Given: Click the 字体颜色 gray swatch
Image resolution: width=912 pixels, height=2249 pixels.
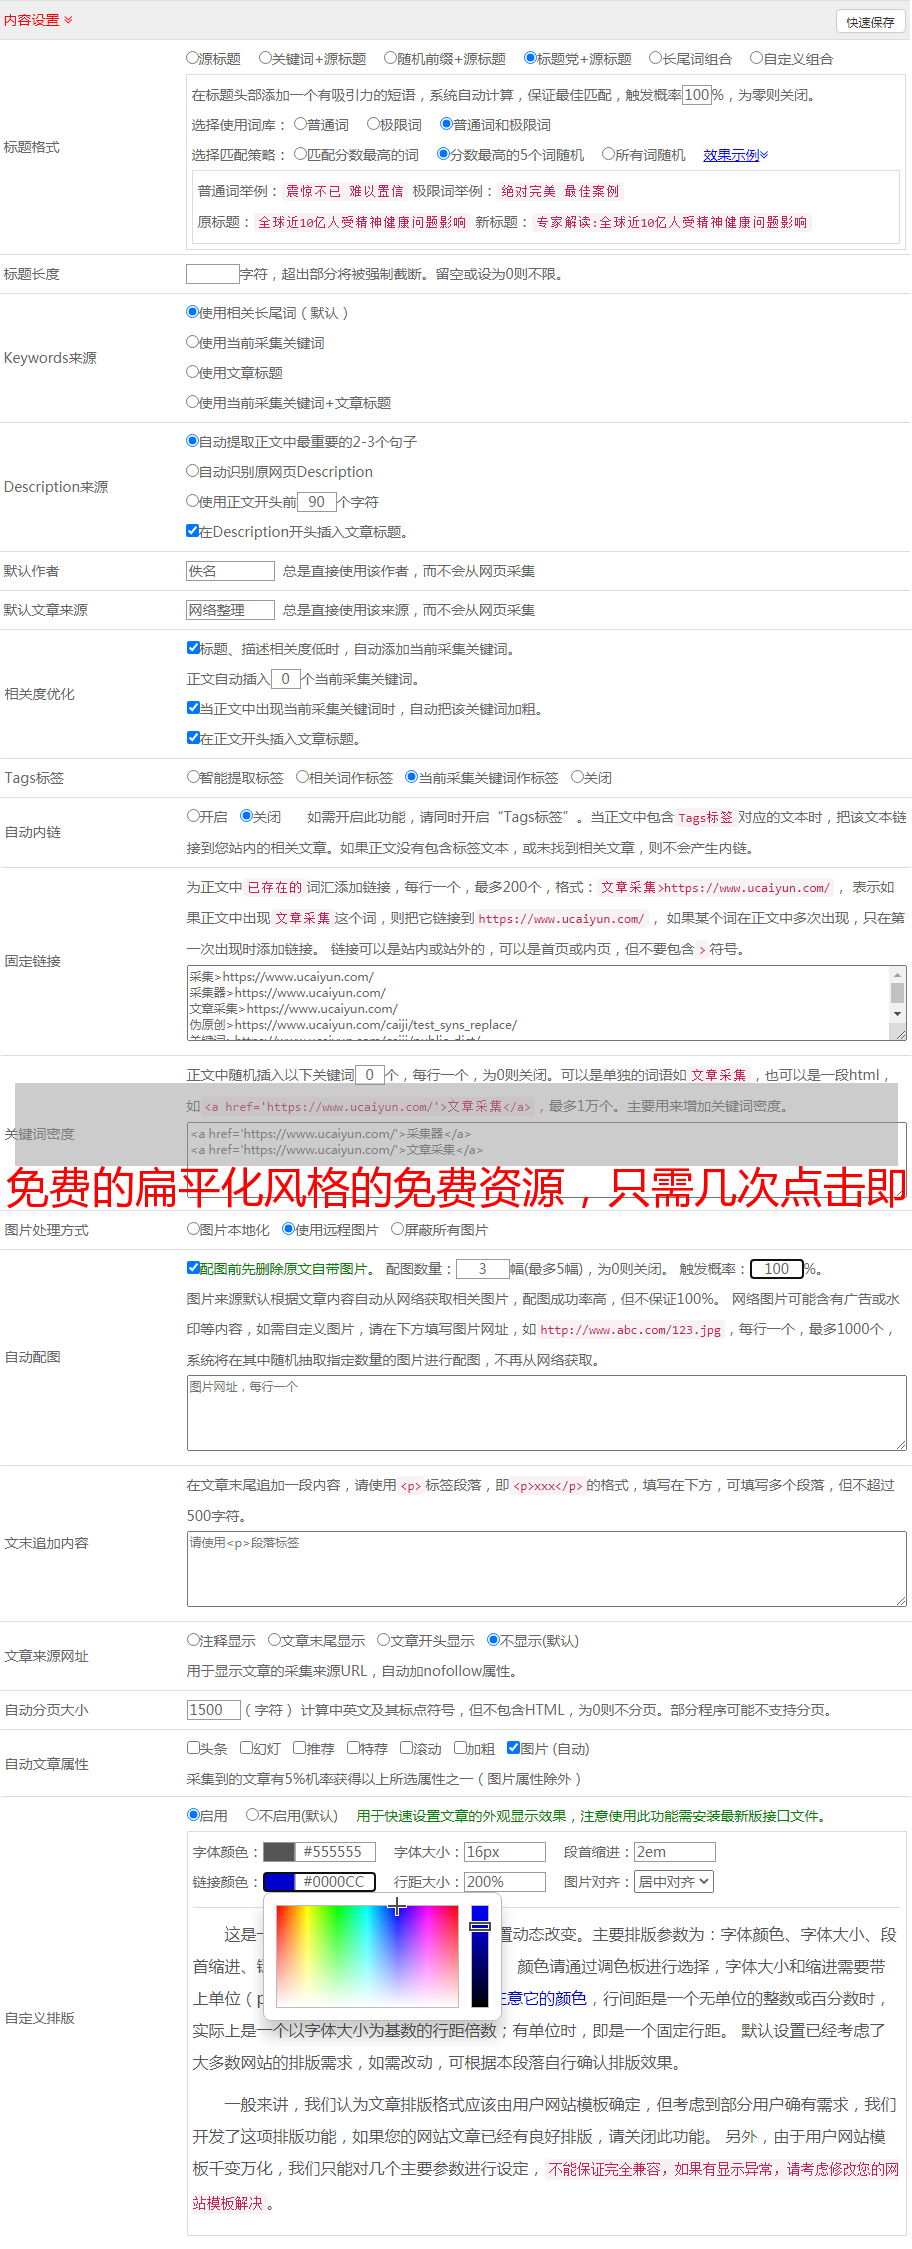Looking at the screenshot, I should click(279, 1852).
